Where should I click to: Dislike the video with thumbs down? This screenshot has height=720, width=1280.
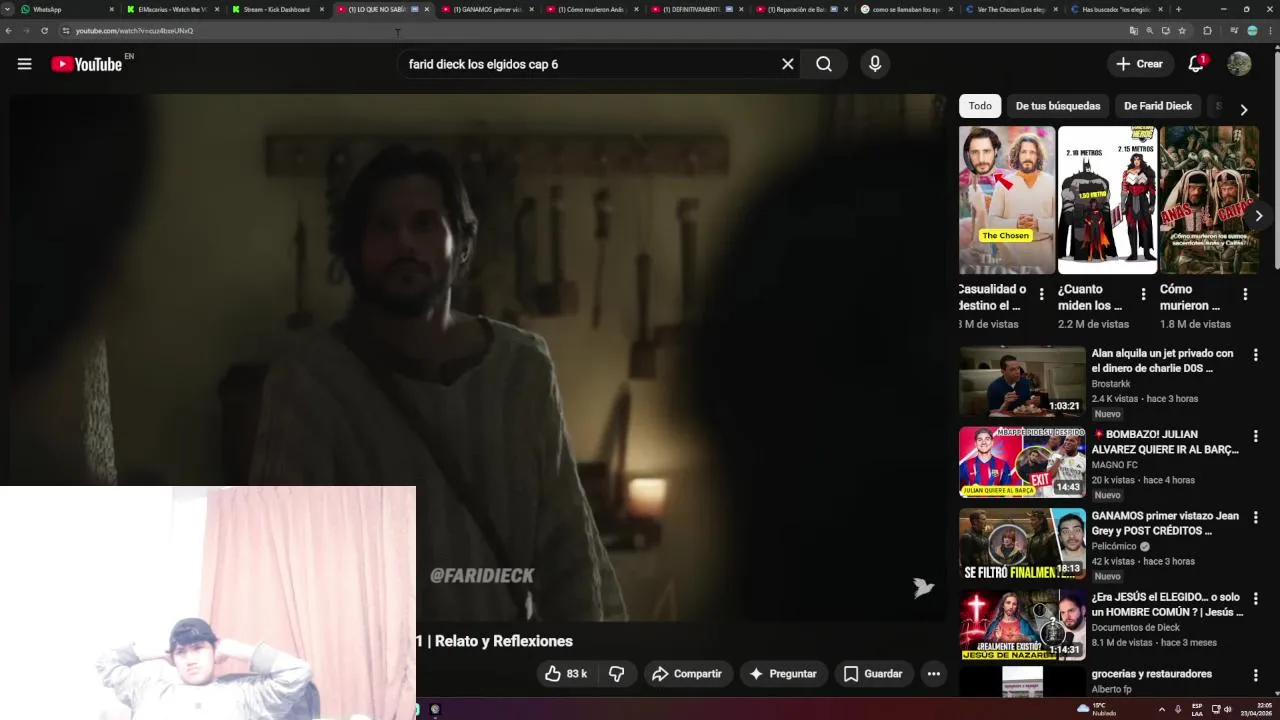click(x=617, y=674)
